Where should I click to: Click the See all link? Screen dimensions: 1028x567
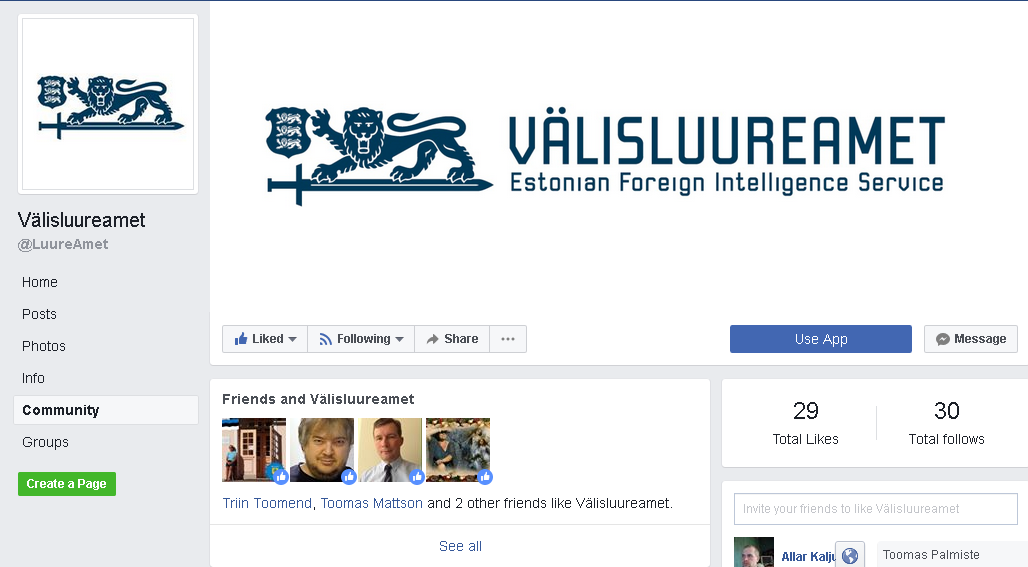tap(460, 546)
